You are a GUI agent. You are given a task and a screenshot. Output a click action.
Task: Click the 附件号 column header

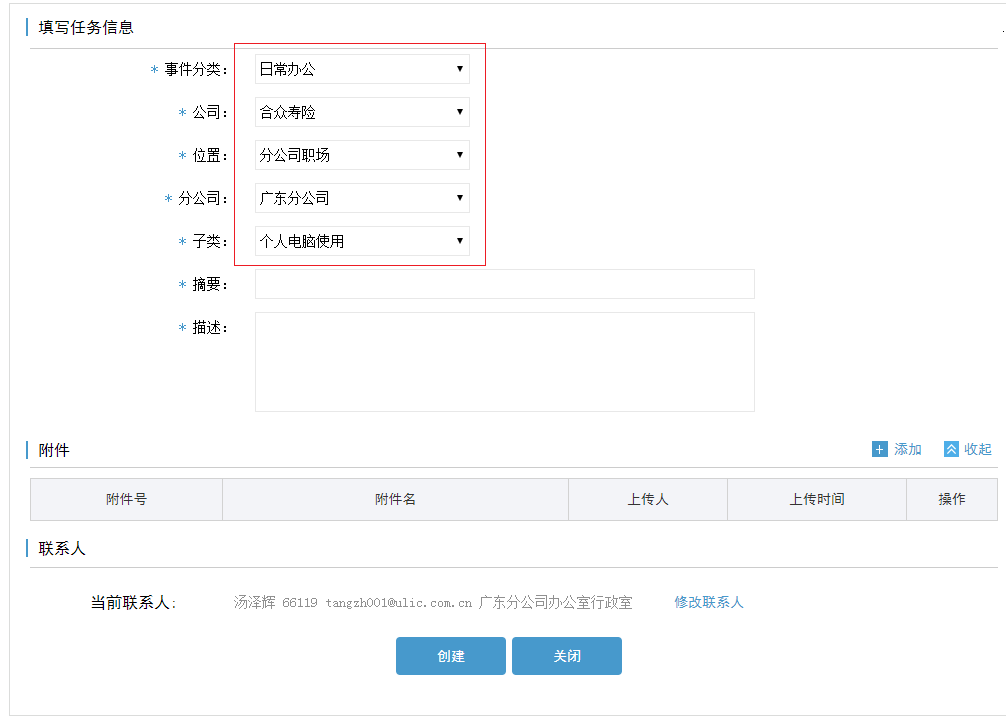coord(126,499)
